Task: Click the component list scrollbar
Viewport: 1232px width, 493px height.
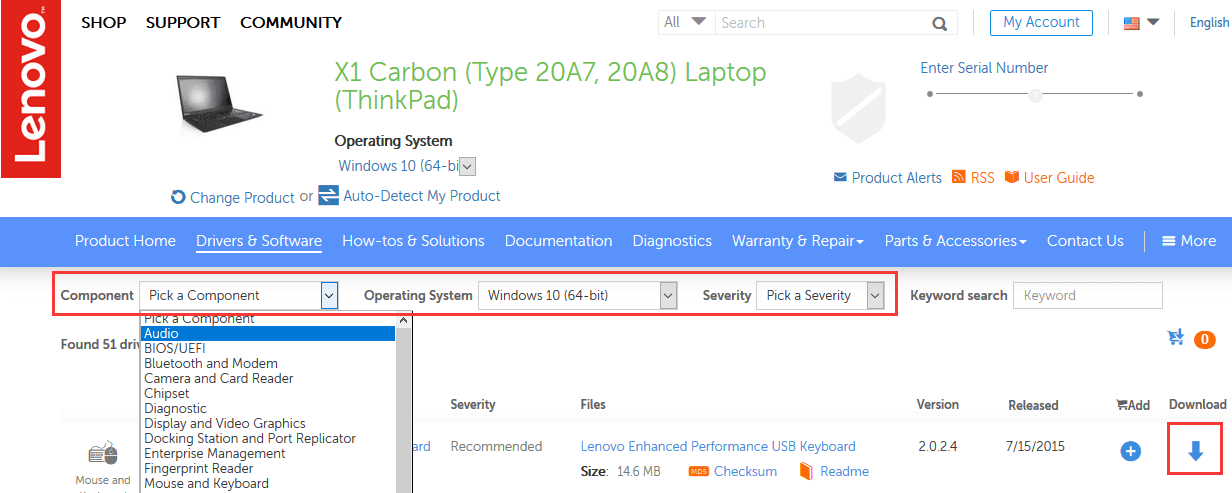Action: [x=405, y=402]
